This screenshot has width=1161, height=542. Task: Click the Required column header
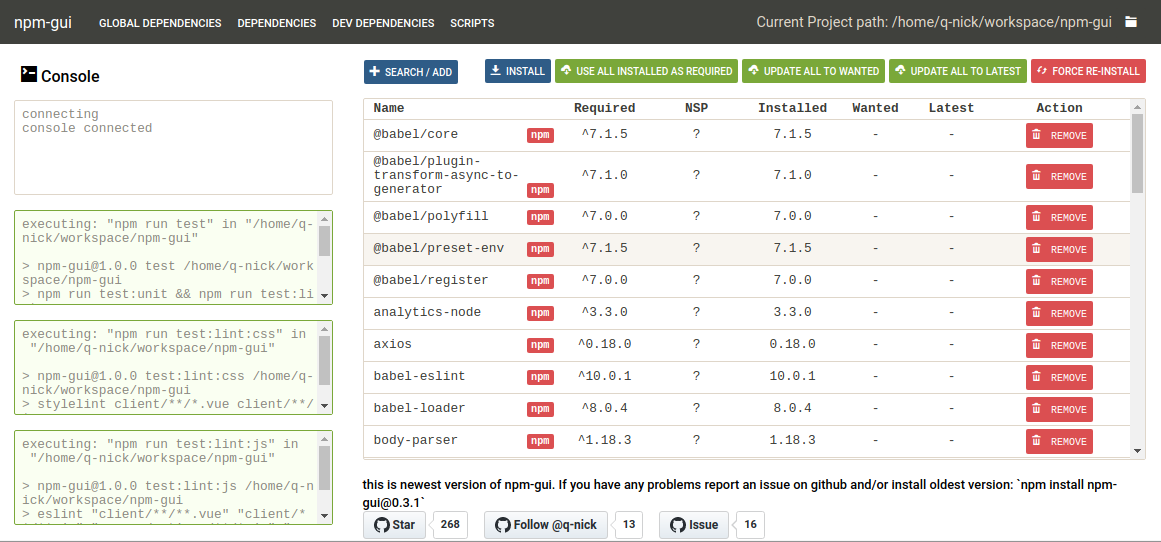[604, 108]
